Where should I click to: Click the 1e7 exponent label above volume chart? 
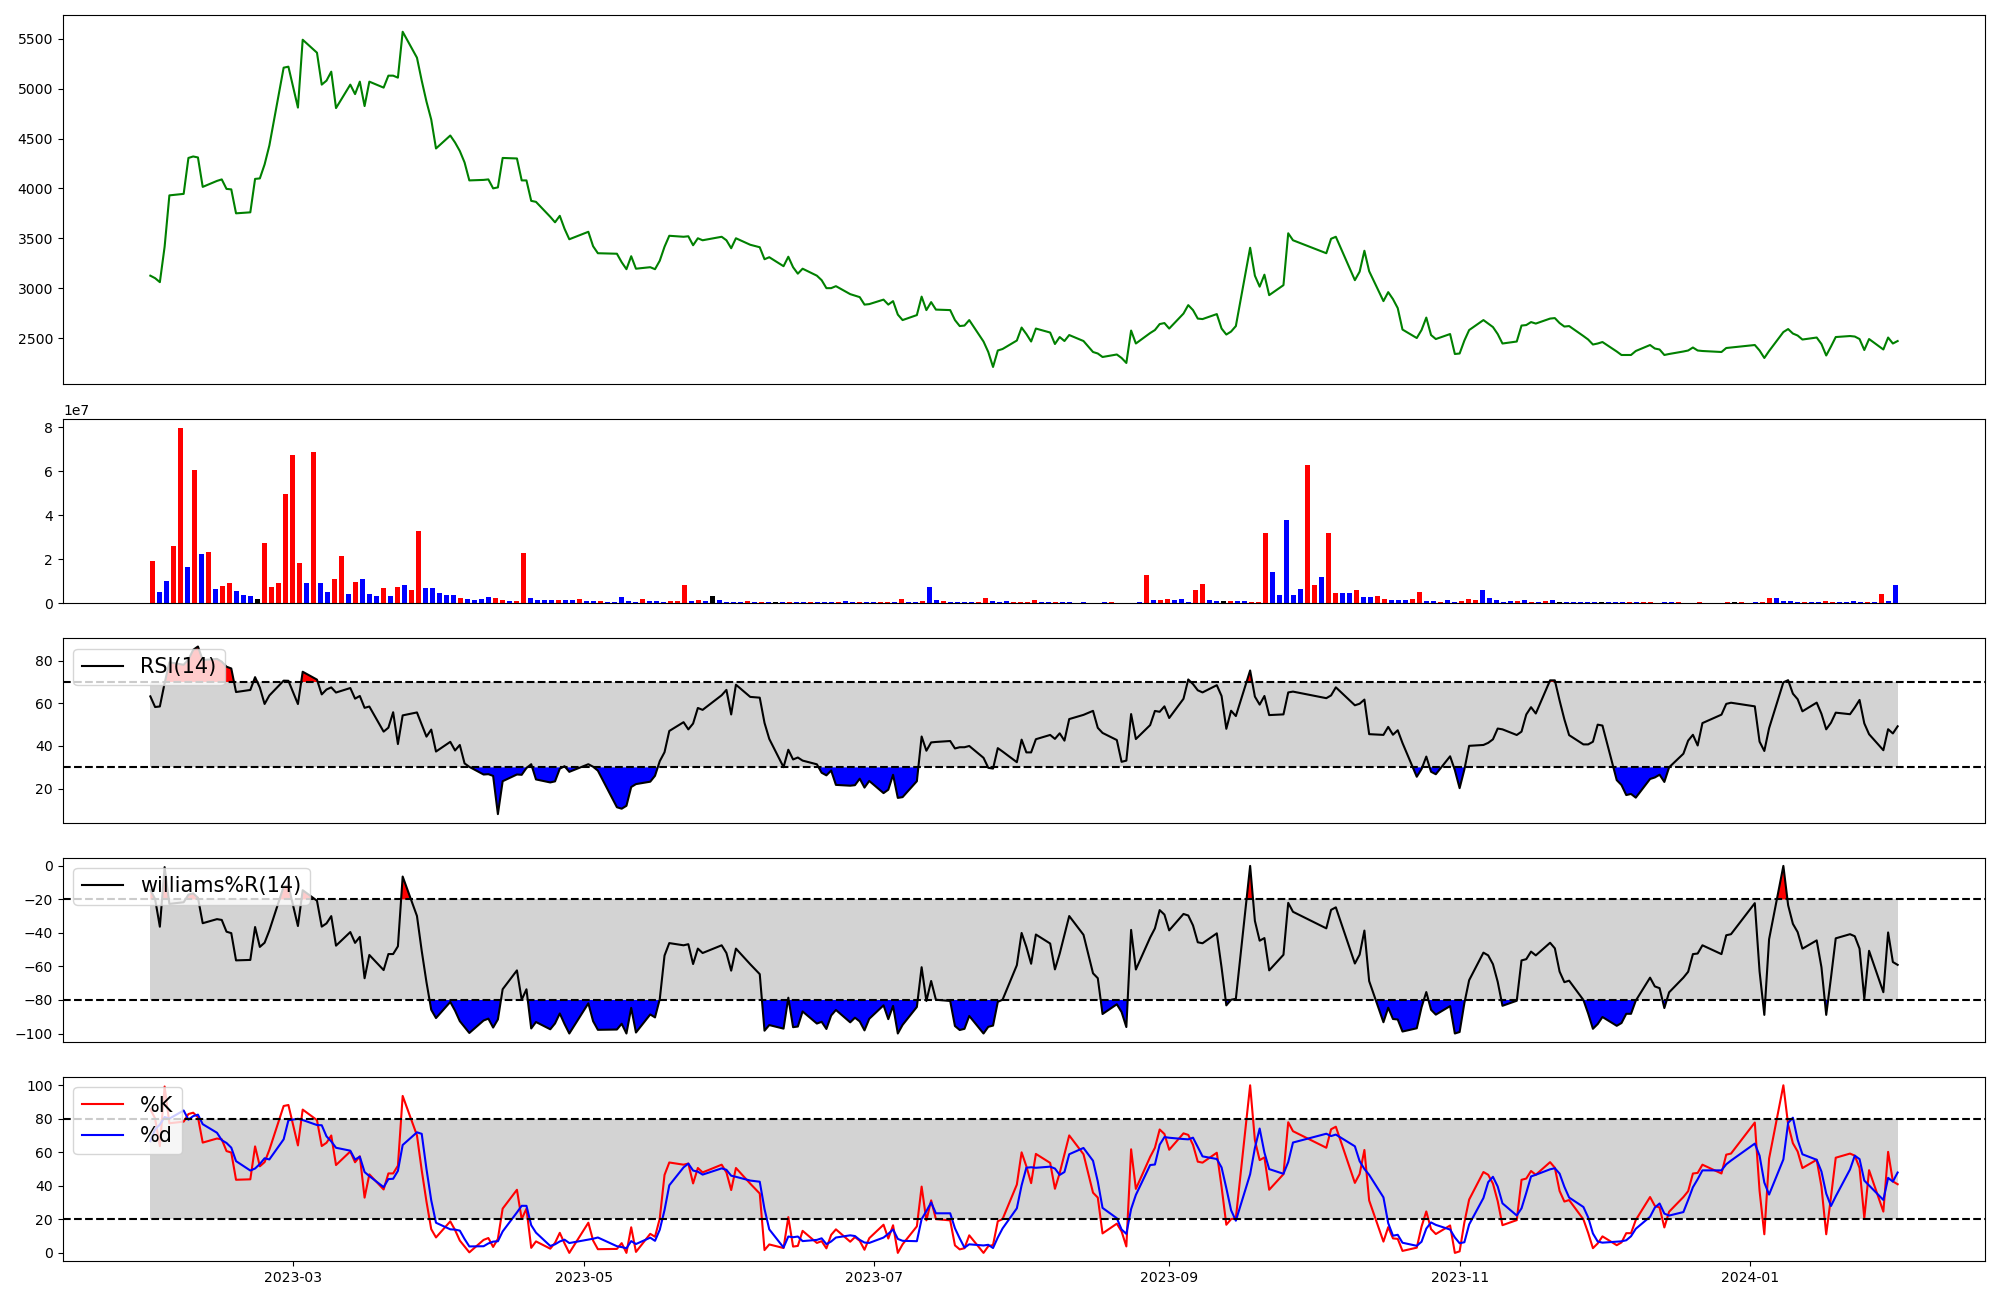pos(76,410)
